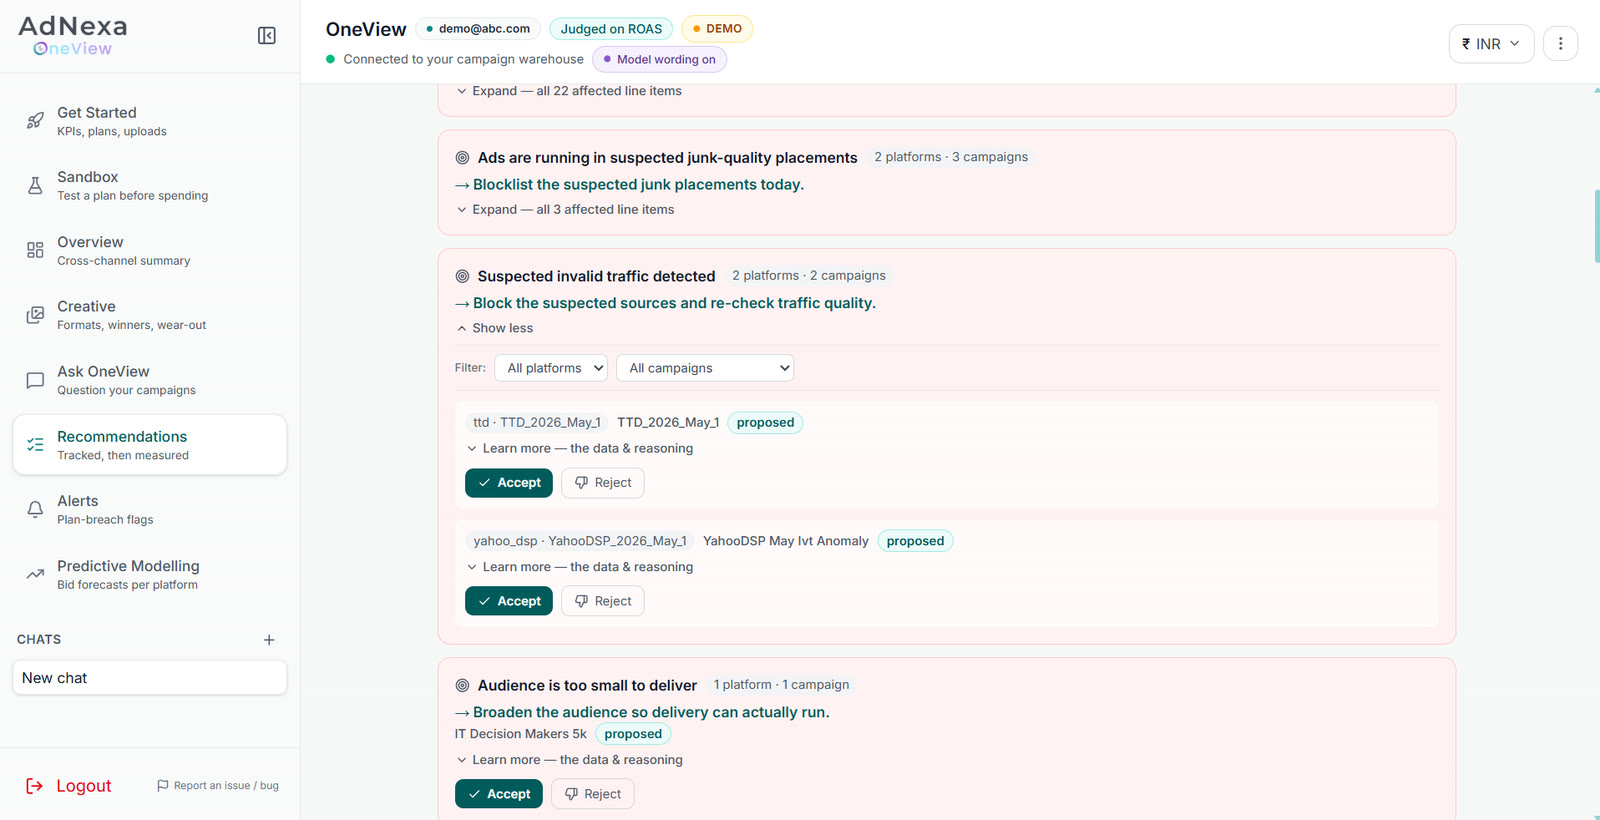Reject the IT Decision Makers 5k recommendation
The height and width of the screenshot is (820, 1600).
point(593,794)
